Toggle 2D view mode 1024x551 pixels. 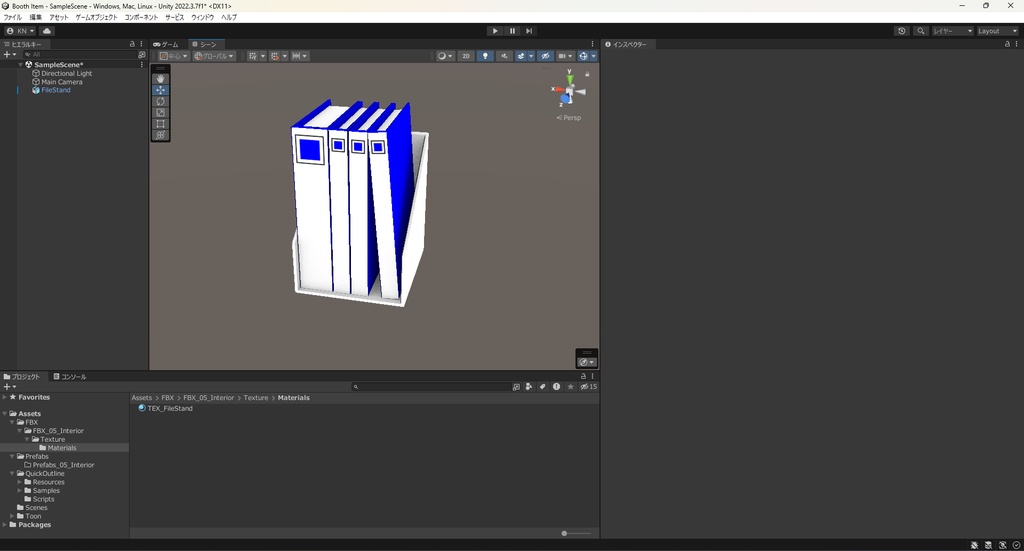466,56
